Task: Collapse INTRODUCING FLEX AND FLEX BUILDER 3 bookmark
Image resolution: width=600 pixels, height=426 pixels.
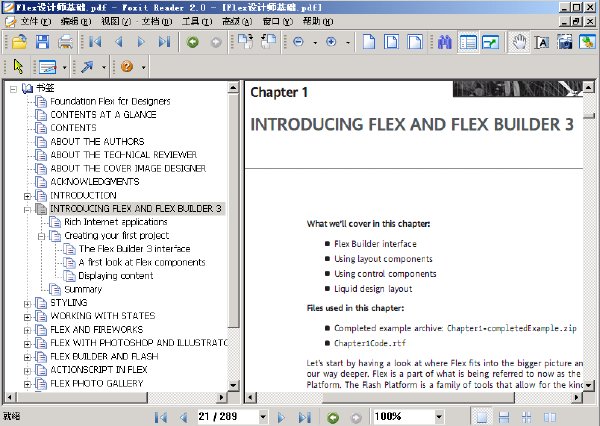Action: [x=27, y=209]
